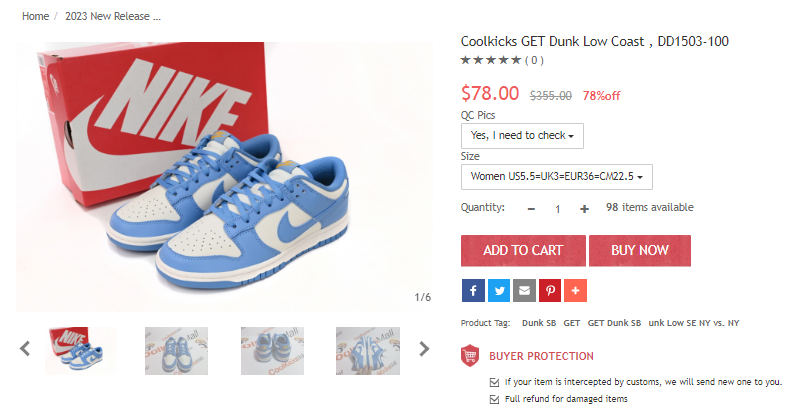Select the GET Dunk SB product tag
This screenshot has height=419, width=799.
[x=614, y=323]
